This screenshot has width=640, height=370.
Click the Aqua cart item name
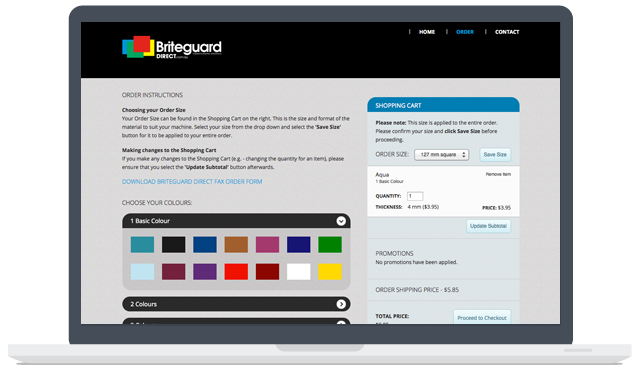382,175
